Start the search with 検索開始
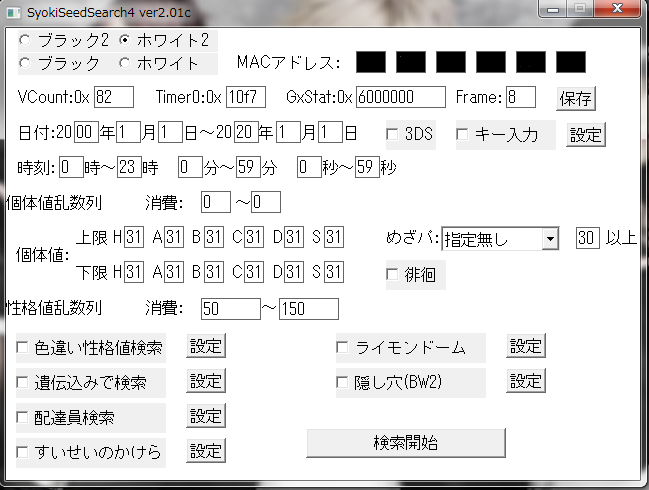 pos(406,443)
